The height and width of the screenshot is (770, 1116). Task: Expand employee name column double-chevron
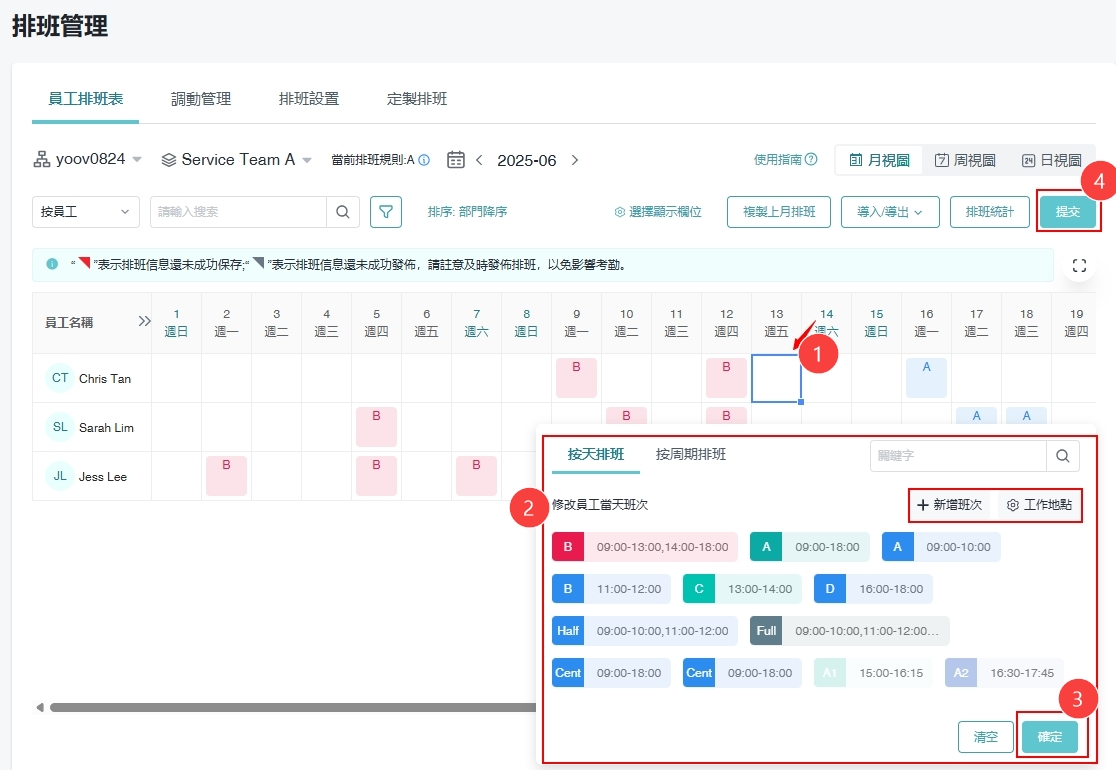click(x=144, y=322)
